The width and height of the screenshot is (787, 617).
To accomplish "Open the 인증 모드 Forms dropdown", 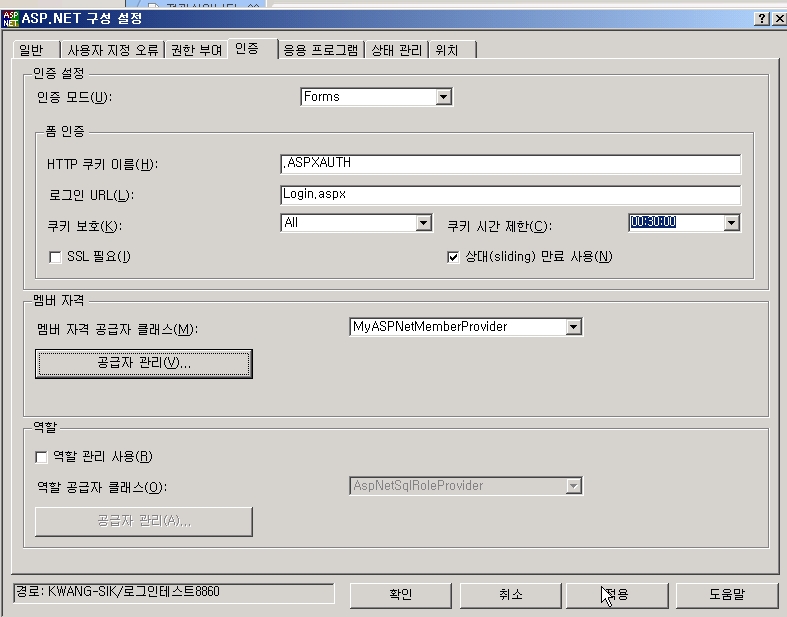I will [x=444, y=97].
